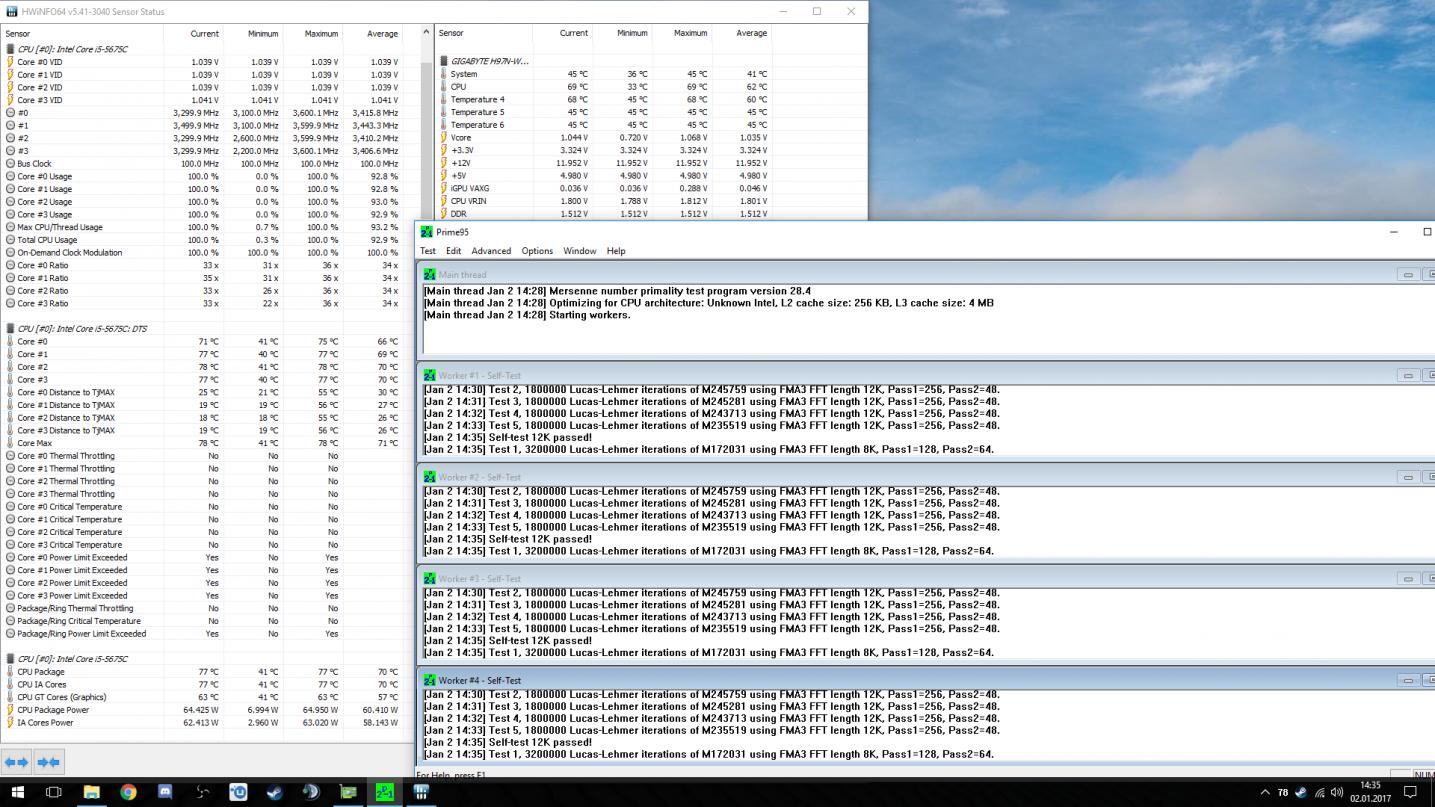Click the Worker #1 Self-Test window icon
Image resolution: width=1435 pixels, height=807 pixels.
[x=430, y=375]
